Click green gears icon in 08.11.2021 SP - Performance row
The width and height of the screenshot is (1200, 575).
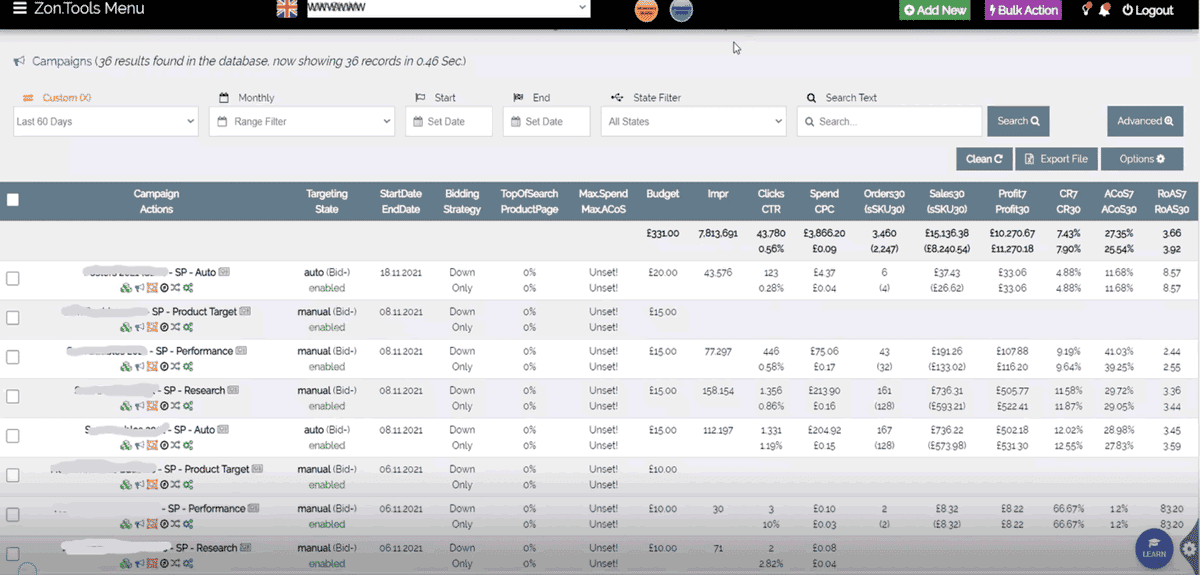[188, 366]
